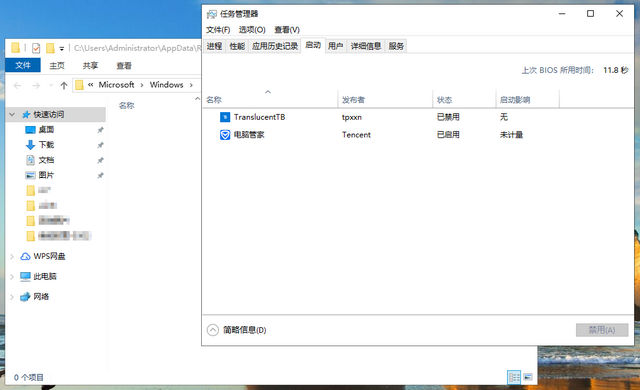Unpin 下载 using its pin icon

point(100,145)
